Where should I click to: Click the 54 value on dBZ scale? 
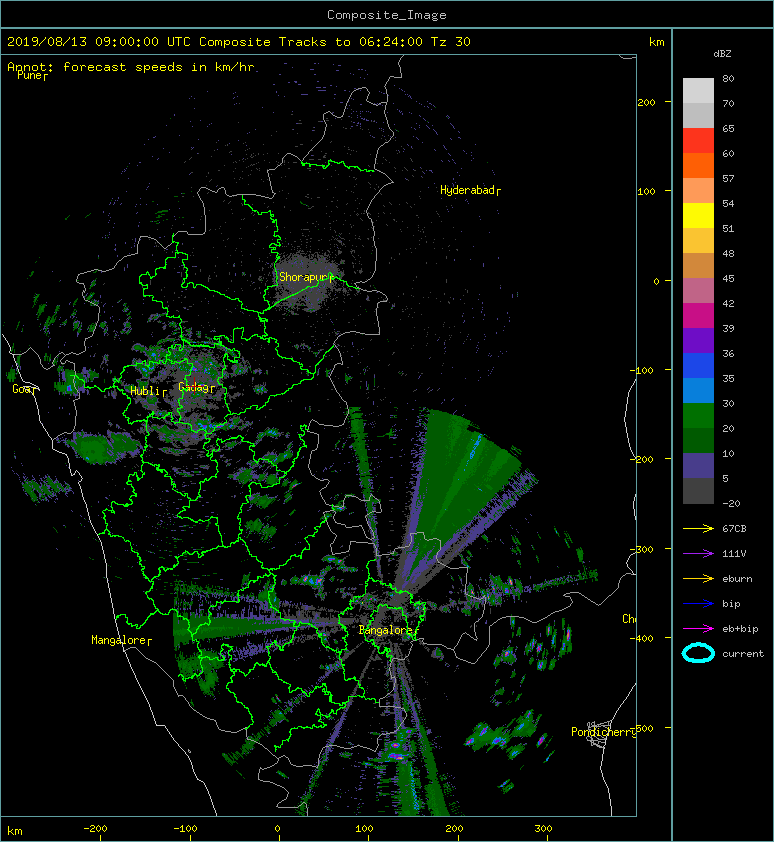[x=728, y=203]
